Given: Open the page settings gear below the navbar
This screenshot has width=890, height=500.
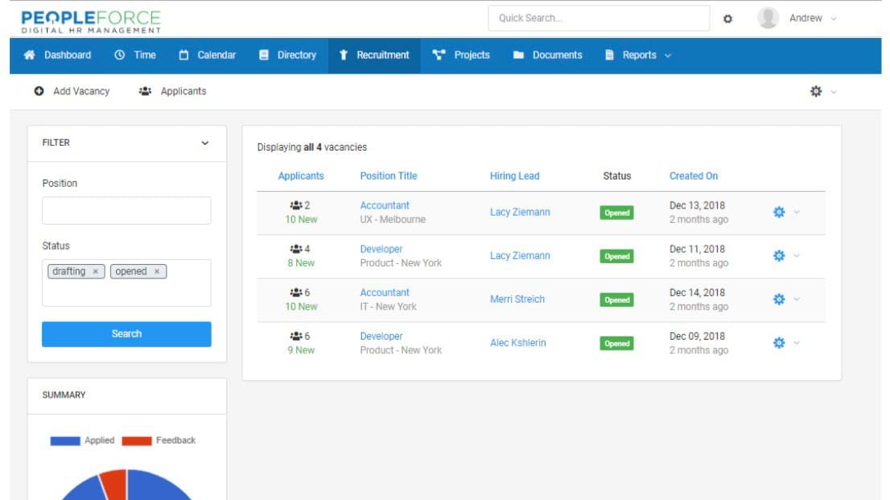Looking at the screenshot, I should [816, 91].
